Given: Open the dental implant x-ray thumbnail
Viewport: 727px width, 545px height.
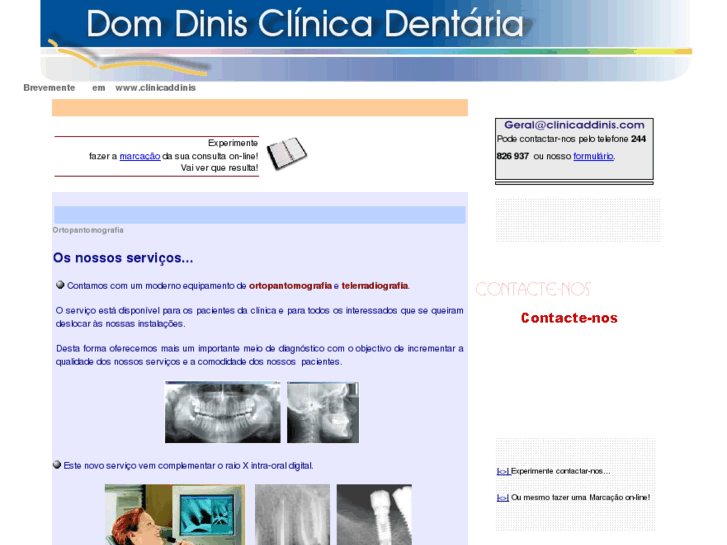Looking at the screenshot, I should (x=374, y=514).
